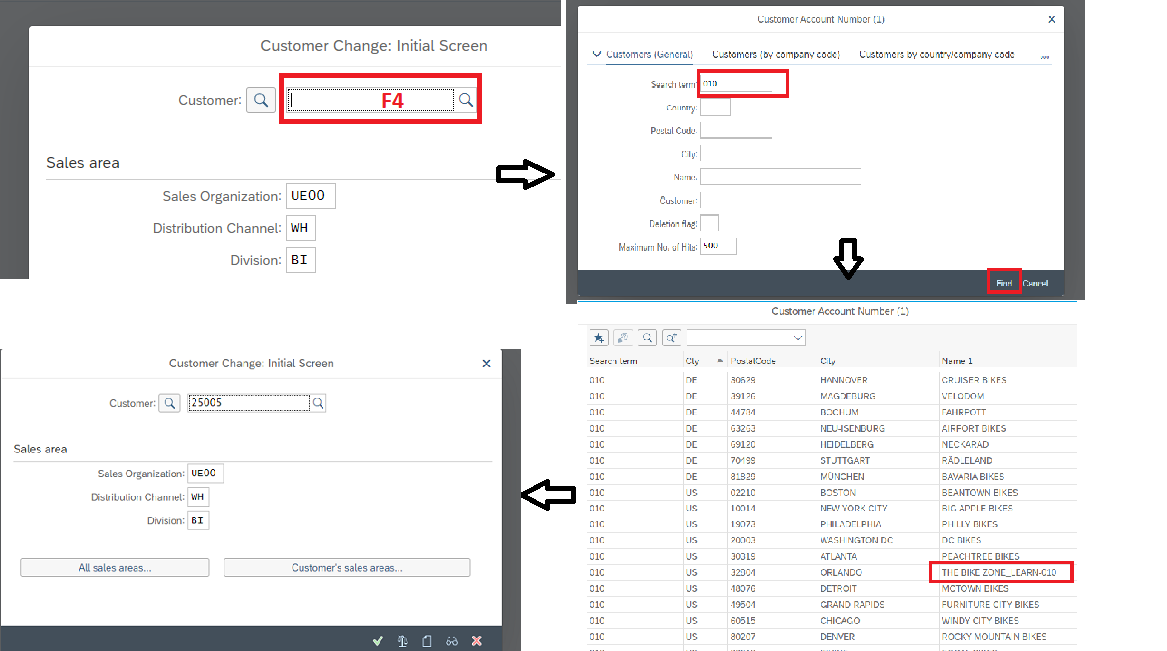Click the Search term column header
Viewport: 1167px width, 651px height.
point(613,361)
